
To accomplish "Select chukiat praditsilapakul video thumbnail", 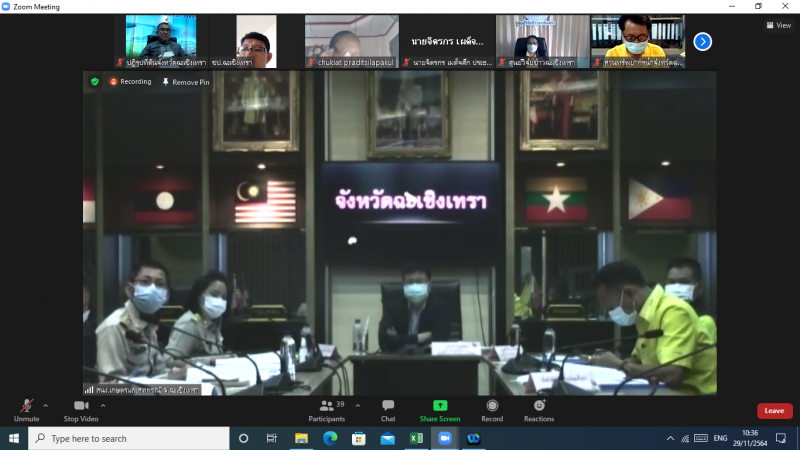I will [352, 41].
